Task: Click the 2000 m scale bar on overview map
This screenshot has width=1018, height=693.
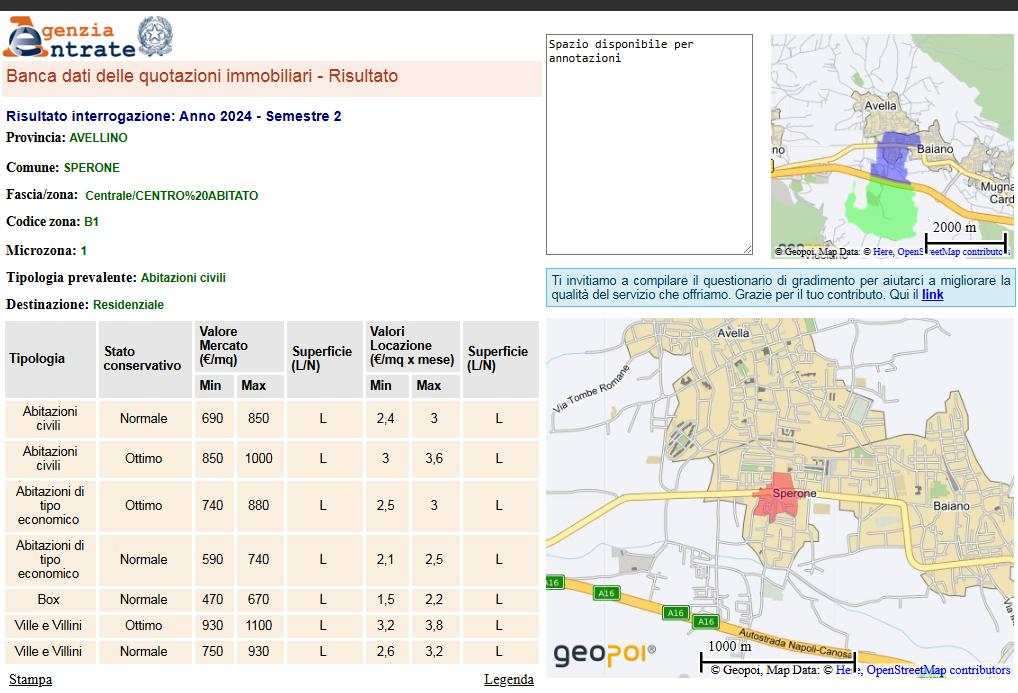Action: tap(965, 242)
